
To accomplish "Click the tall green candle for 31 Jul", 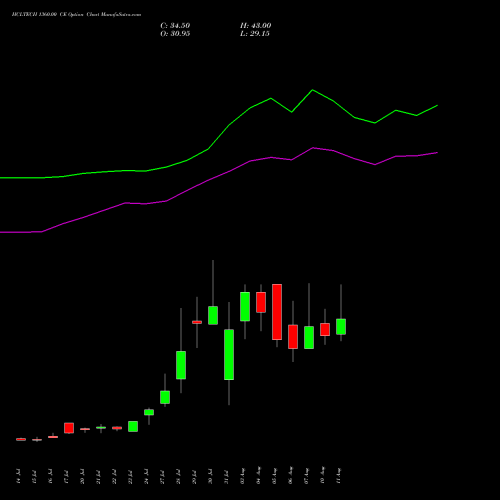I will point(229,355).
